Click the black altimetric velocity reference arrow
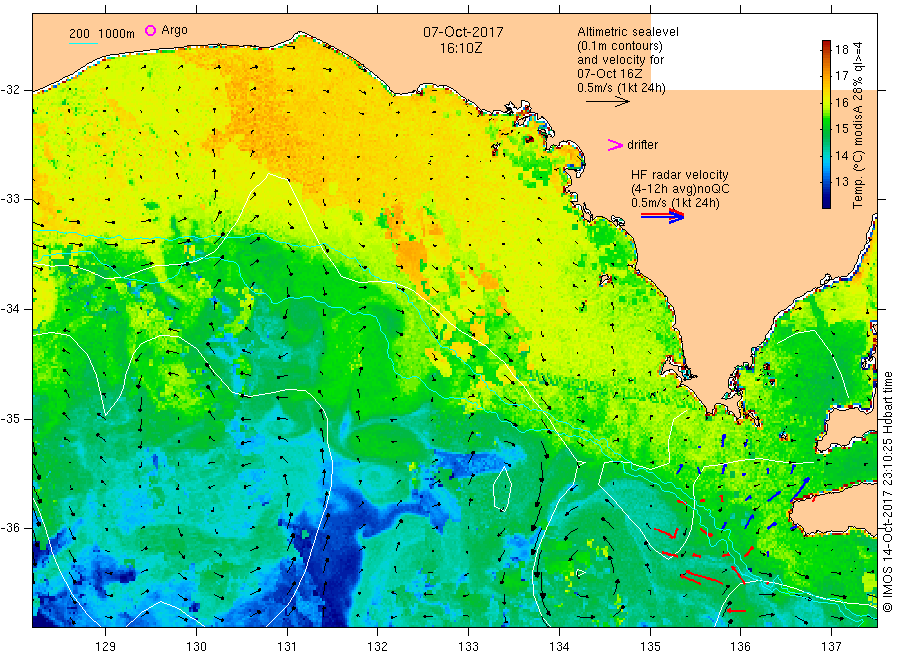 [x=607, y=102]
